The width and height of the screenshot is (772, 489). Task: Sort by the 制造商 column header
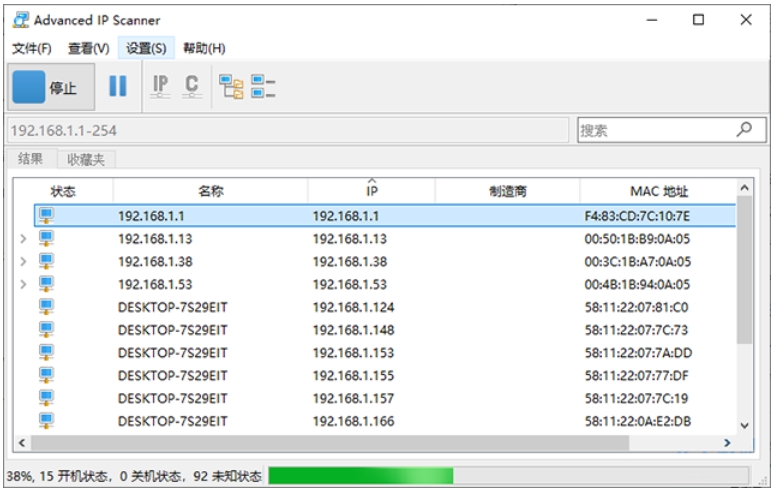[x=508, y=191]
